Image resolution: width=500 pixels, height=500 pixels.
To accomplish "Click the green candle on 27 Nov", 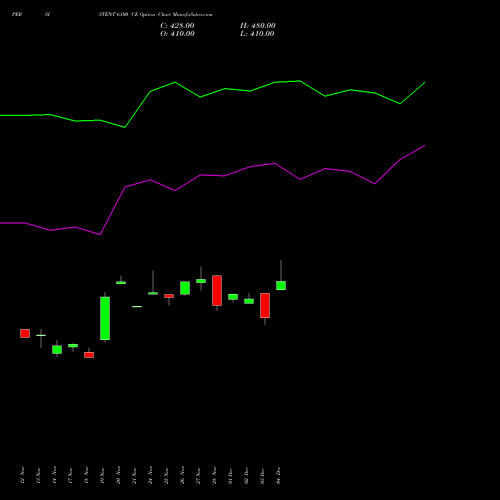I will (x=201, y=281).
